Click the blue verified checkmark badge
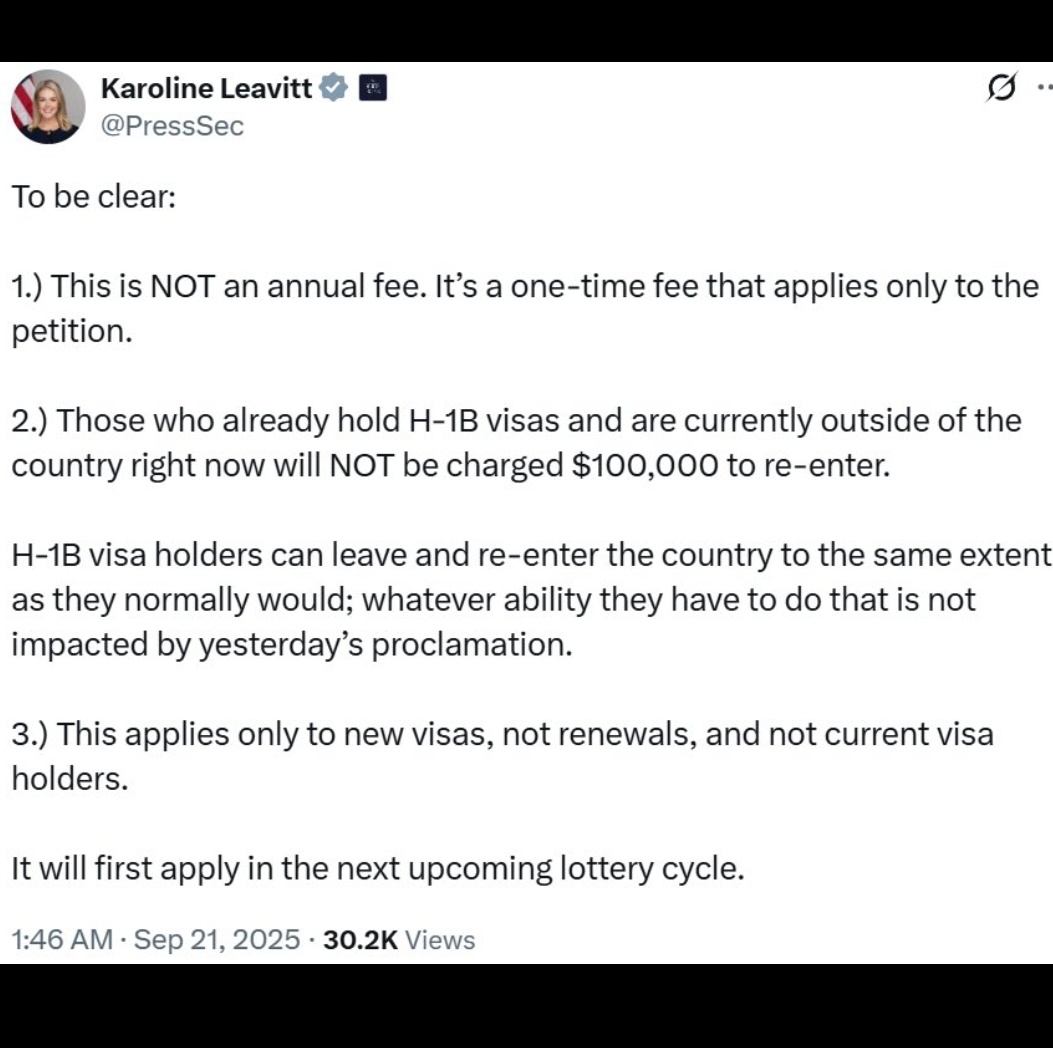Screen dimensions: 1053x1048 (x=332, y=88)
